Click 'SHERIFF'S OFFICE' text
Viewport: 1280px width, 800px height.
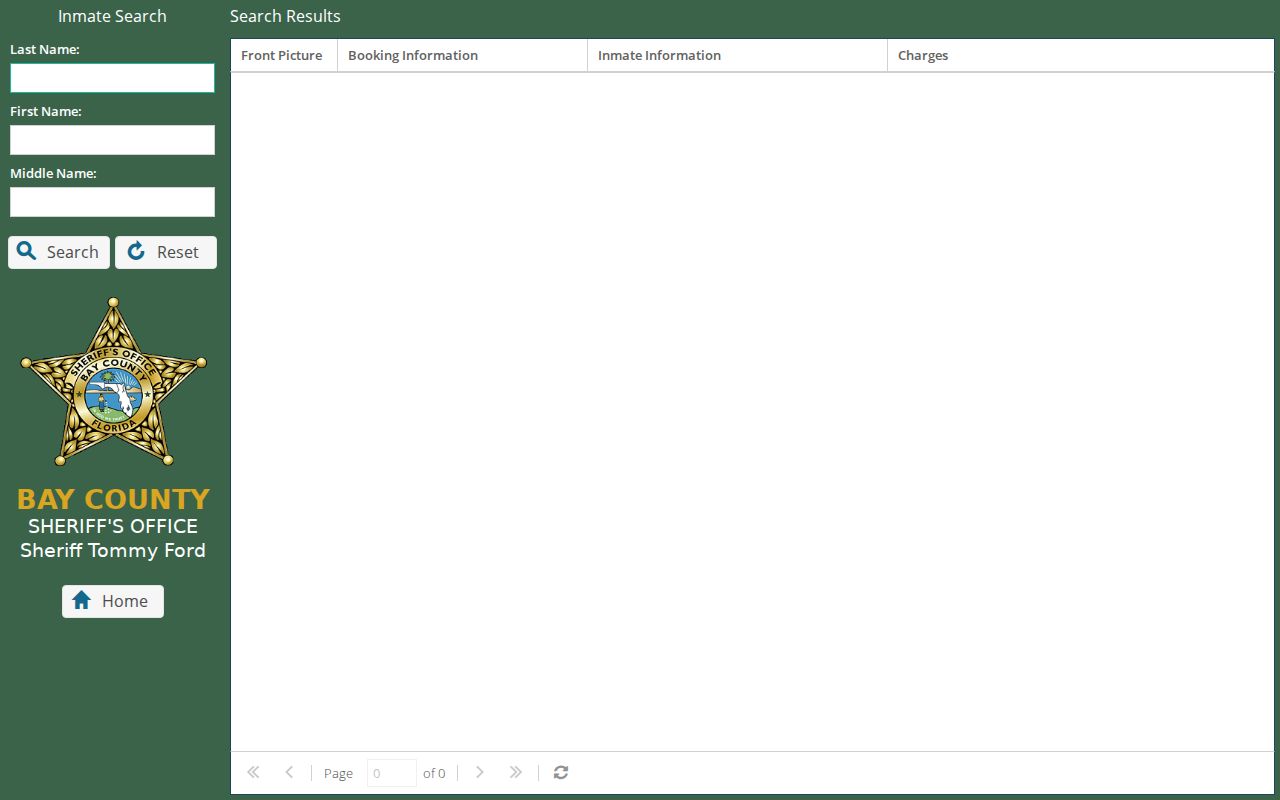(x=113, y=526)
